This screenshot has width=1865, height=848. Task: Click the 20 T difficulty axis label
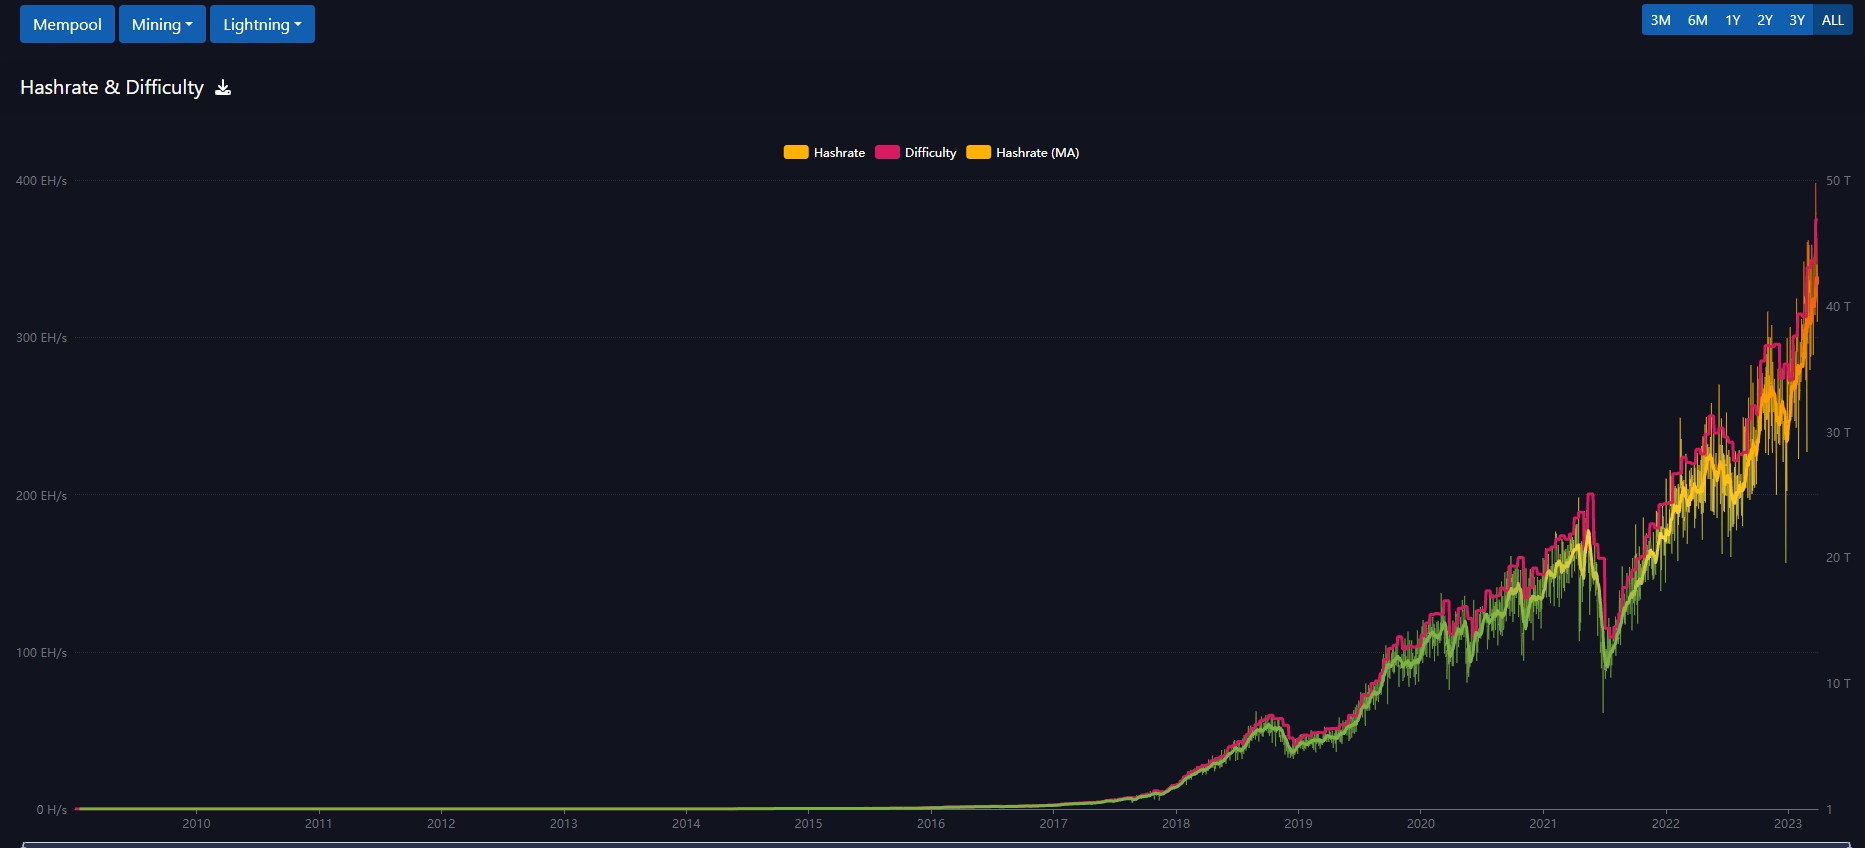point(1838,558)
